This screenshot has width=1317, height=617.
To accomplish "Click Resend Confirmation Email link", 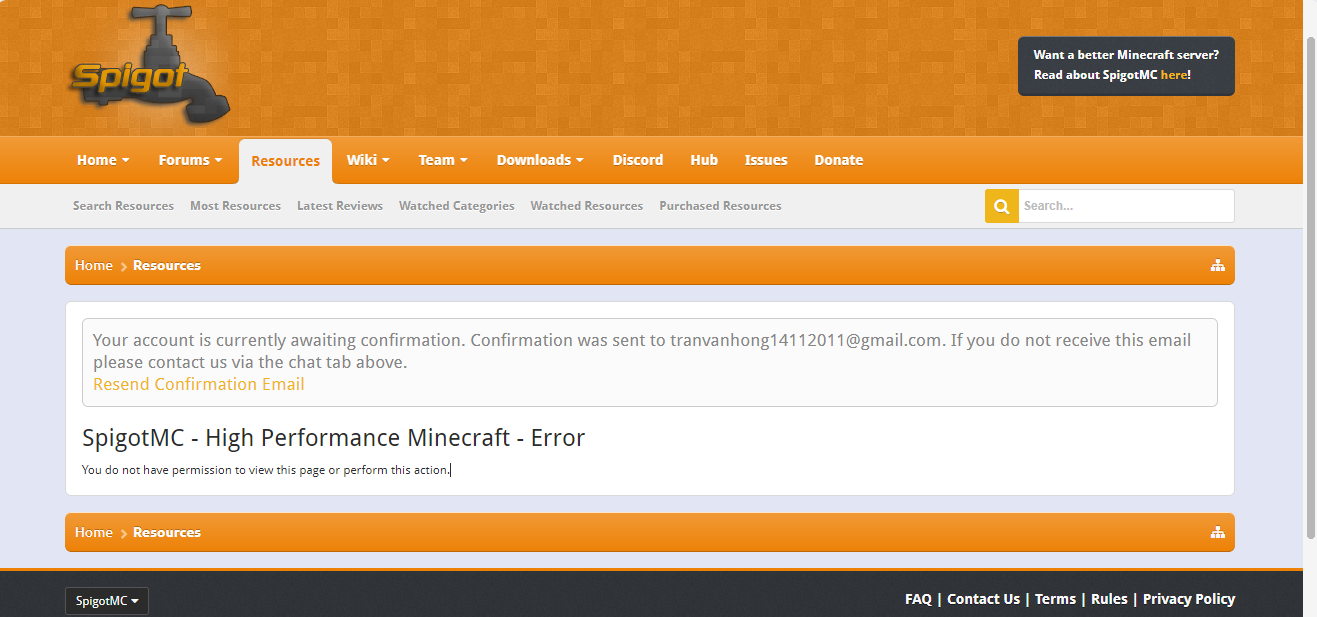I will pyautogui.click(x=199, y=384).
